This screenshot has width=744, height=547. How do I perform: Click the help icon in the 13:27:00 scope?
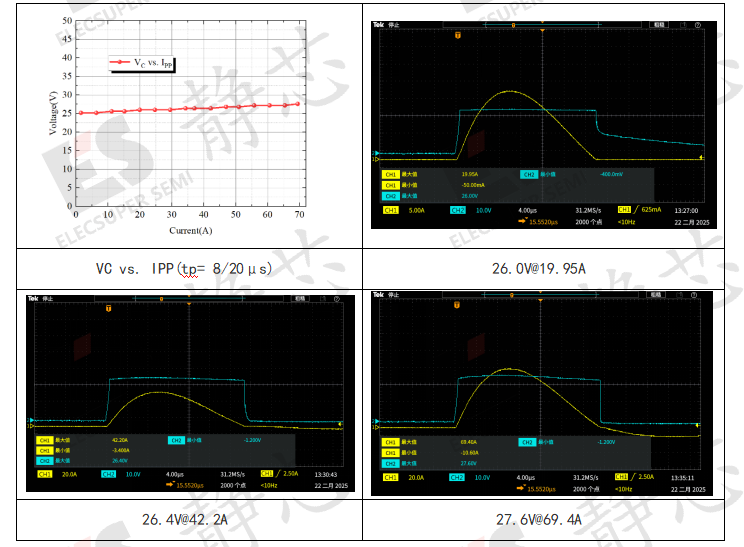click(698, 25)
